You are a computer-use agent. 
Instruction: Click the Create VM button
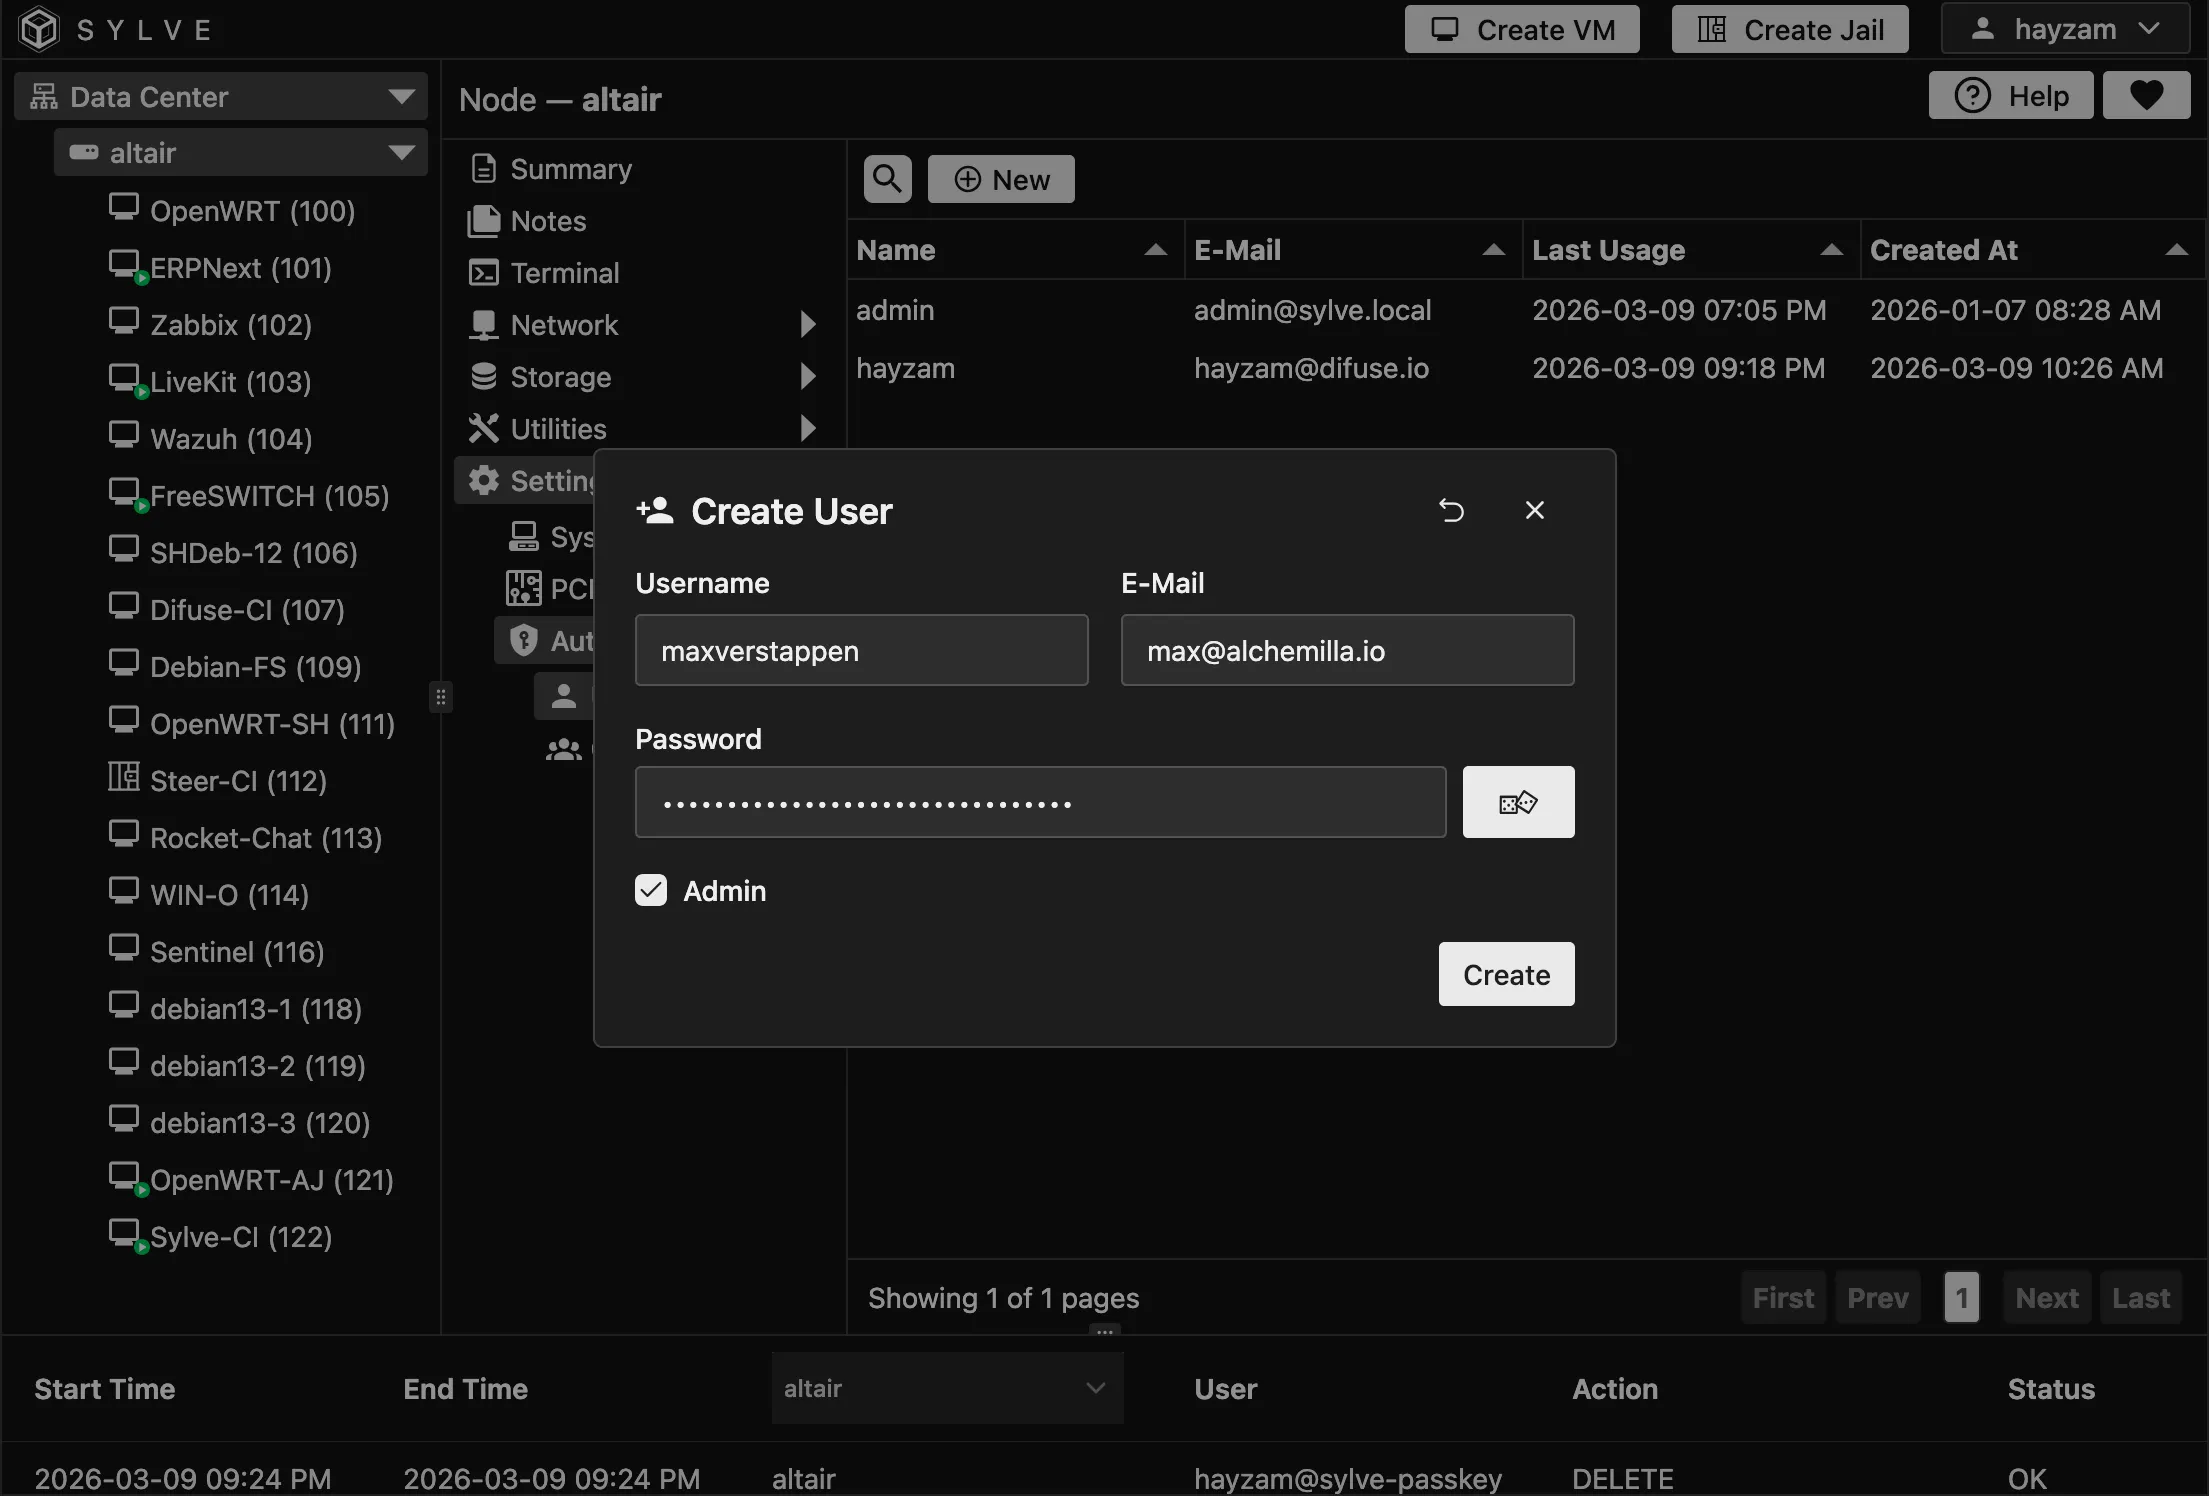coord(1522,29)
